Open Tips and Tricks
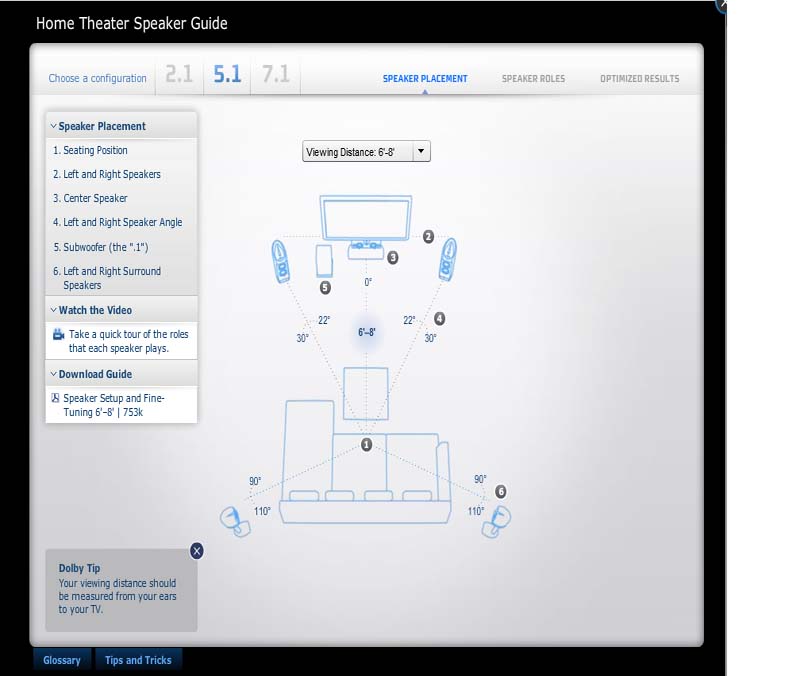This screenshot has width=800, height=676. [138, 660]
